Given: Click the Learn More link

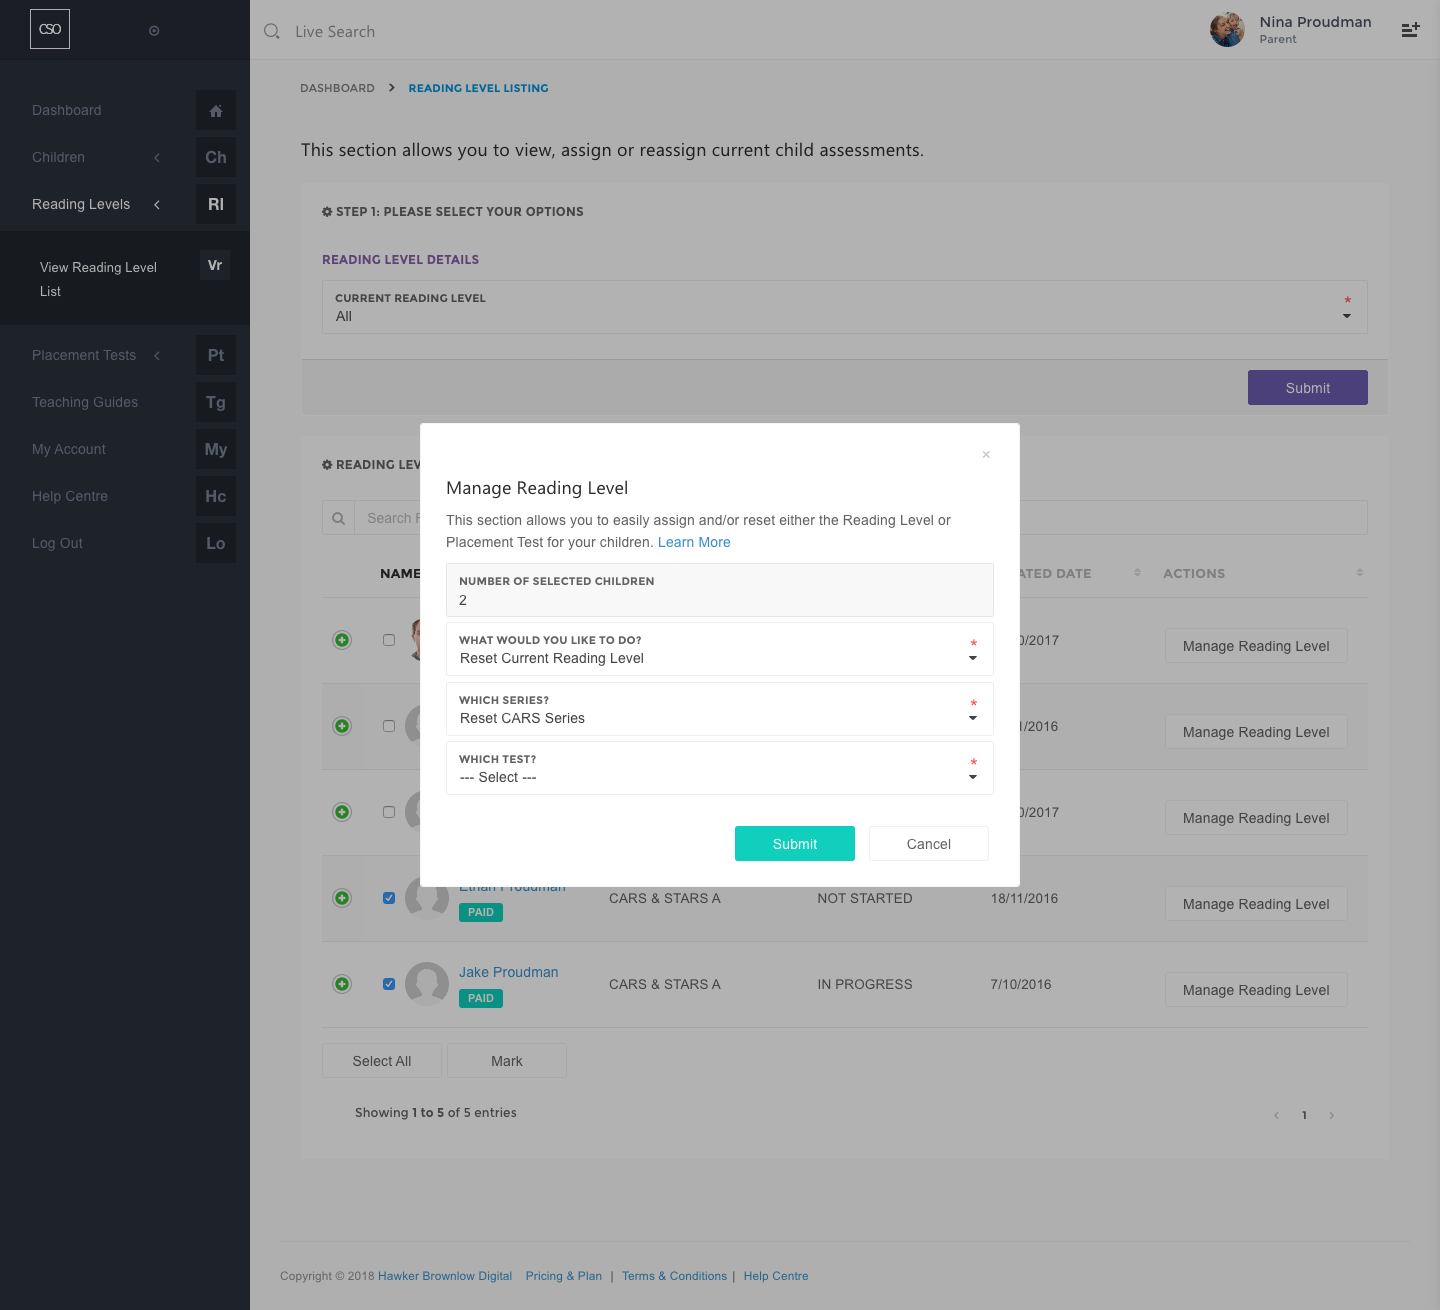Looking at the screenshot, I should 694,542.
